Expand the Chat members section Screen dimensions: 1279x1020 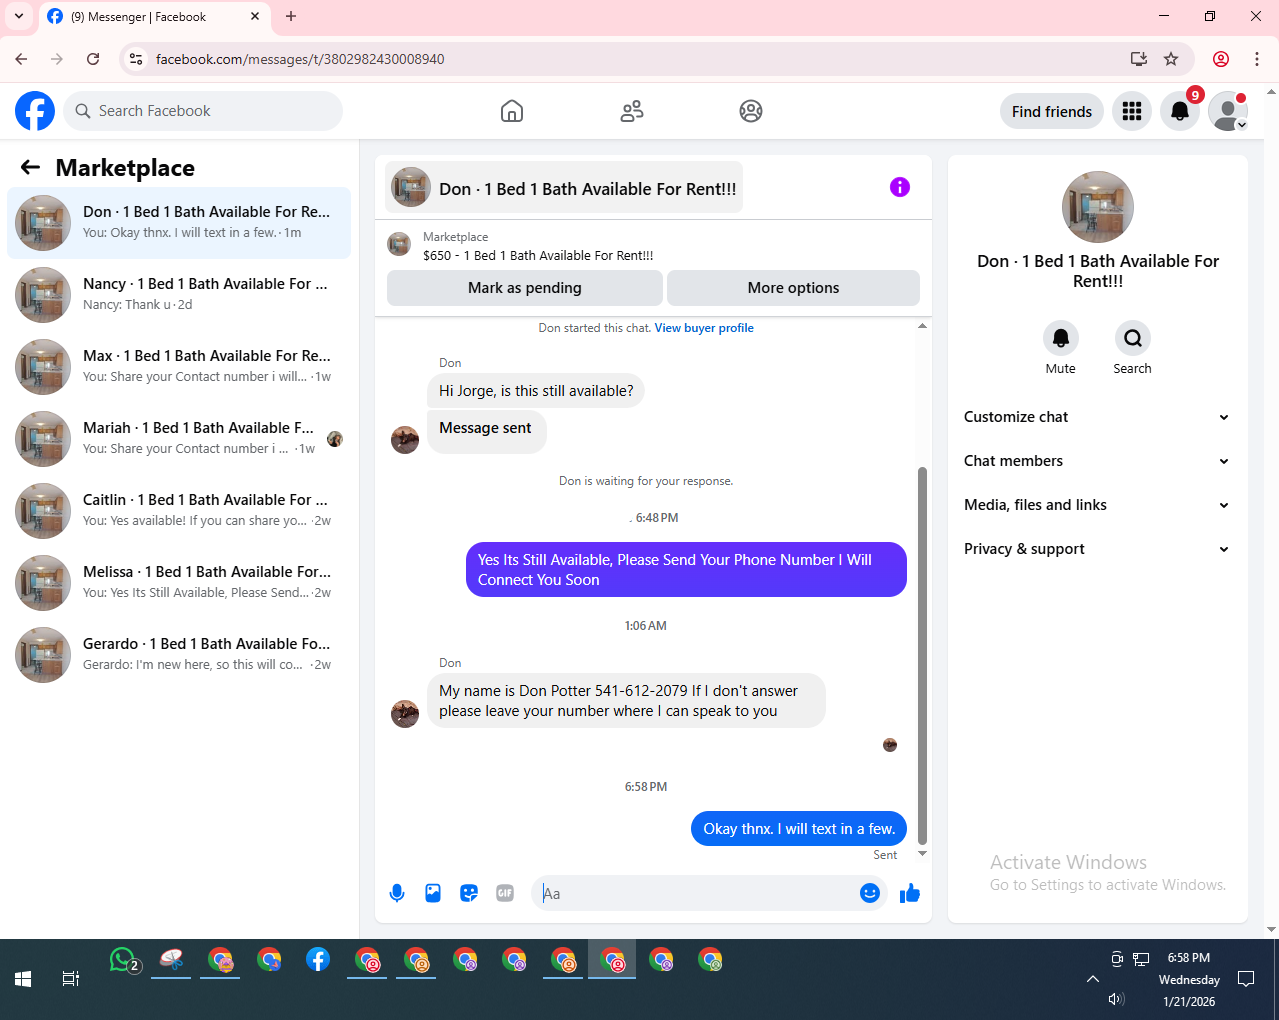coord(1097,461)
